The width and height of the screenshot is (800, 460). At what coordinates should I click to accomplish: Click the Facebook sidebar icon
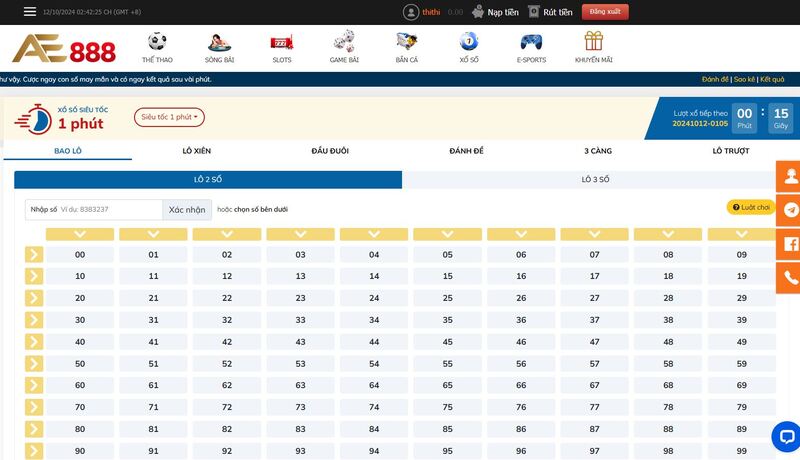[x=790, y=244]
